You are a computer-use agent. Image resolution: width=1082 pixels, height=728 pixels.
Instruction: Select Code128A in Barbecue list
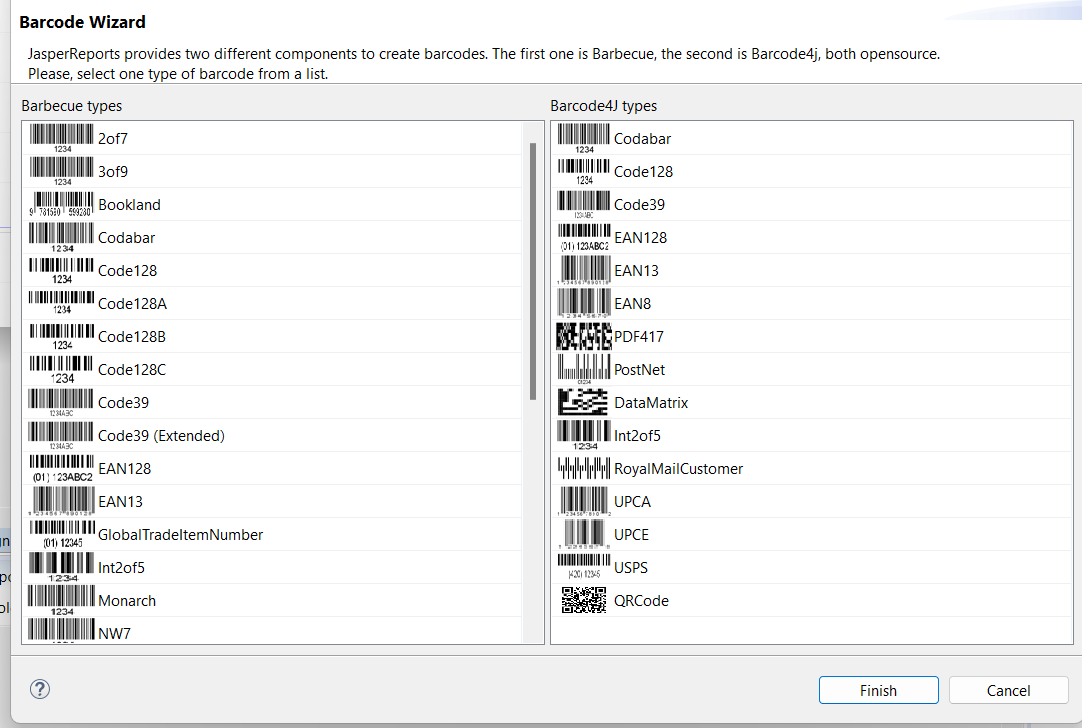(132, 304)
